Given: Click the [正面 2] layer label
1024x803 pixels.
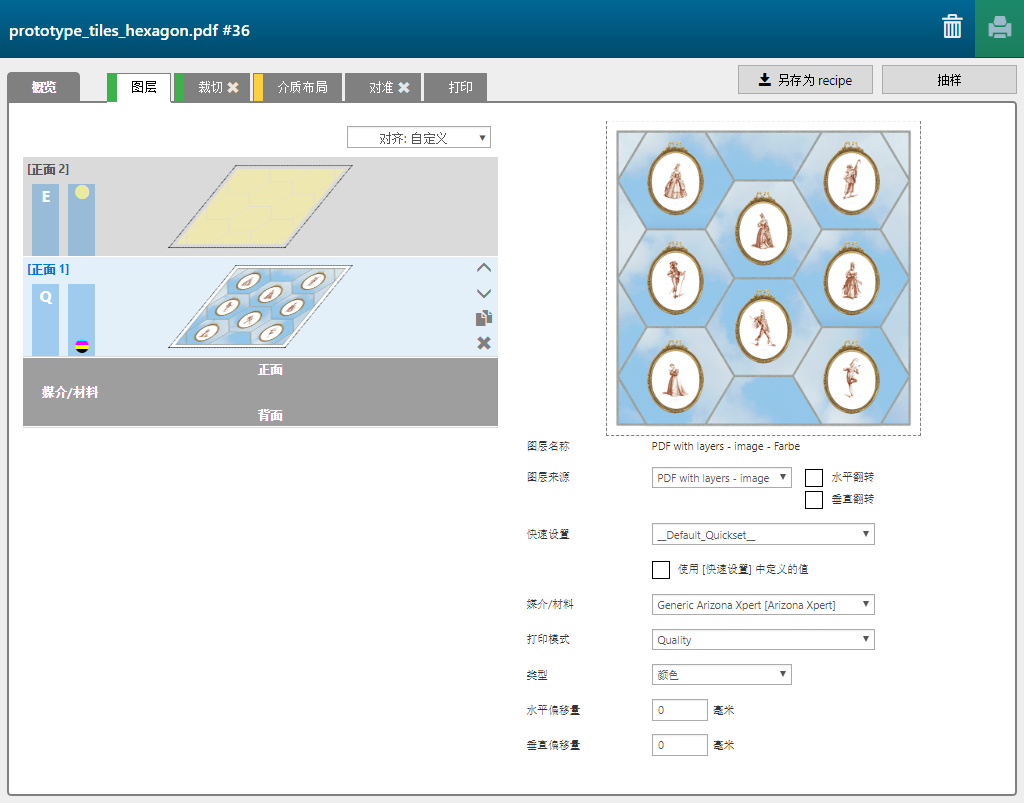Looking at the screenshot, I should (48, 170).
